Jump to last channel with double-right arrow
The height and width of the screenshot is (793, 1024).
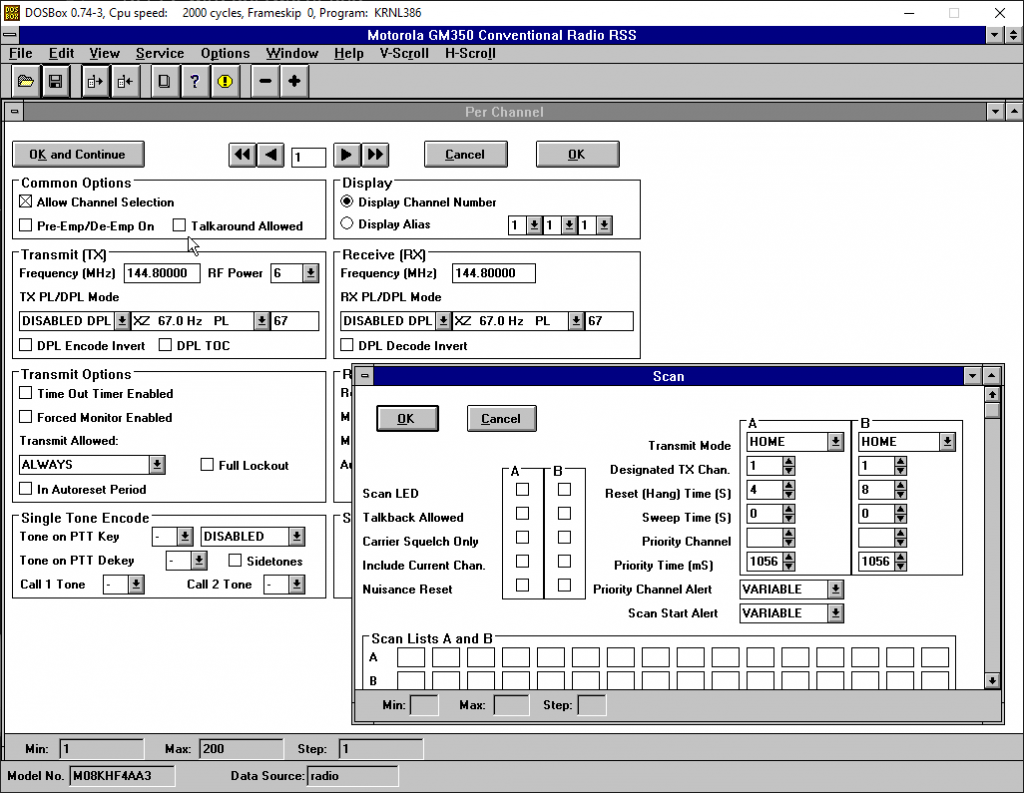tap(375, 154)
